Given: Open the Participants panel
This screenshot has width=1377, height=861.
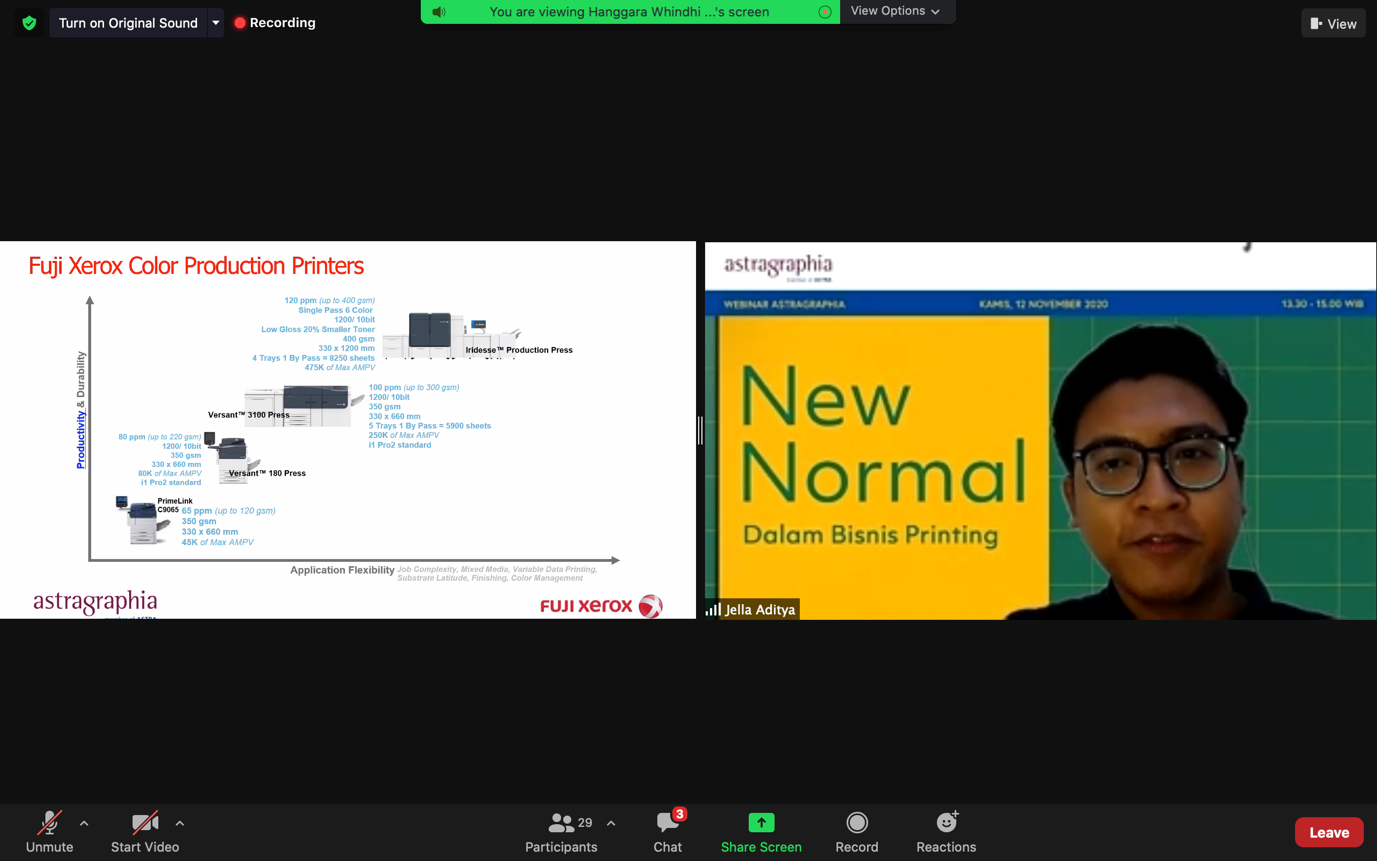Looking at the screenshot, I should click(x=561, y=832).
